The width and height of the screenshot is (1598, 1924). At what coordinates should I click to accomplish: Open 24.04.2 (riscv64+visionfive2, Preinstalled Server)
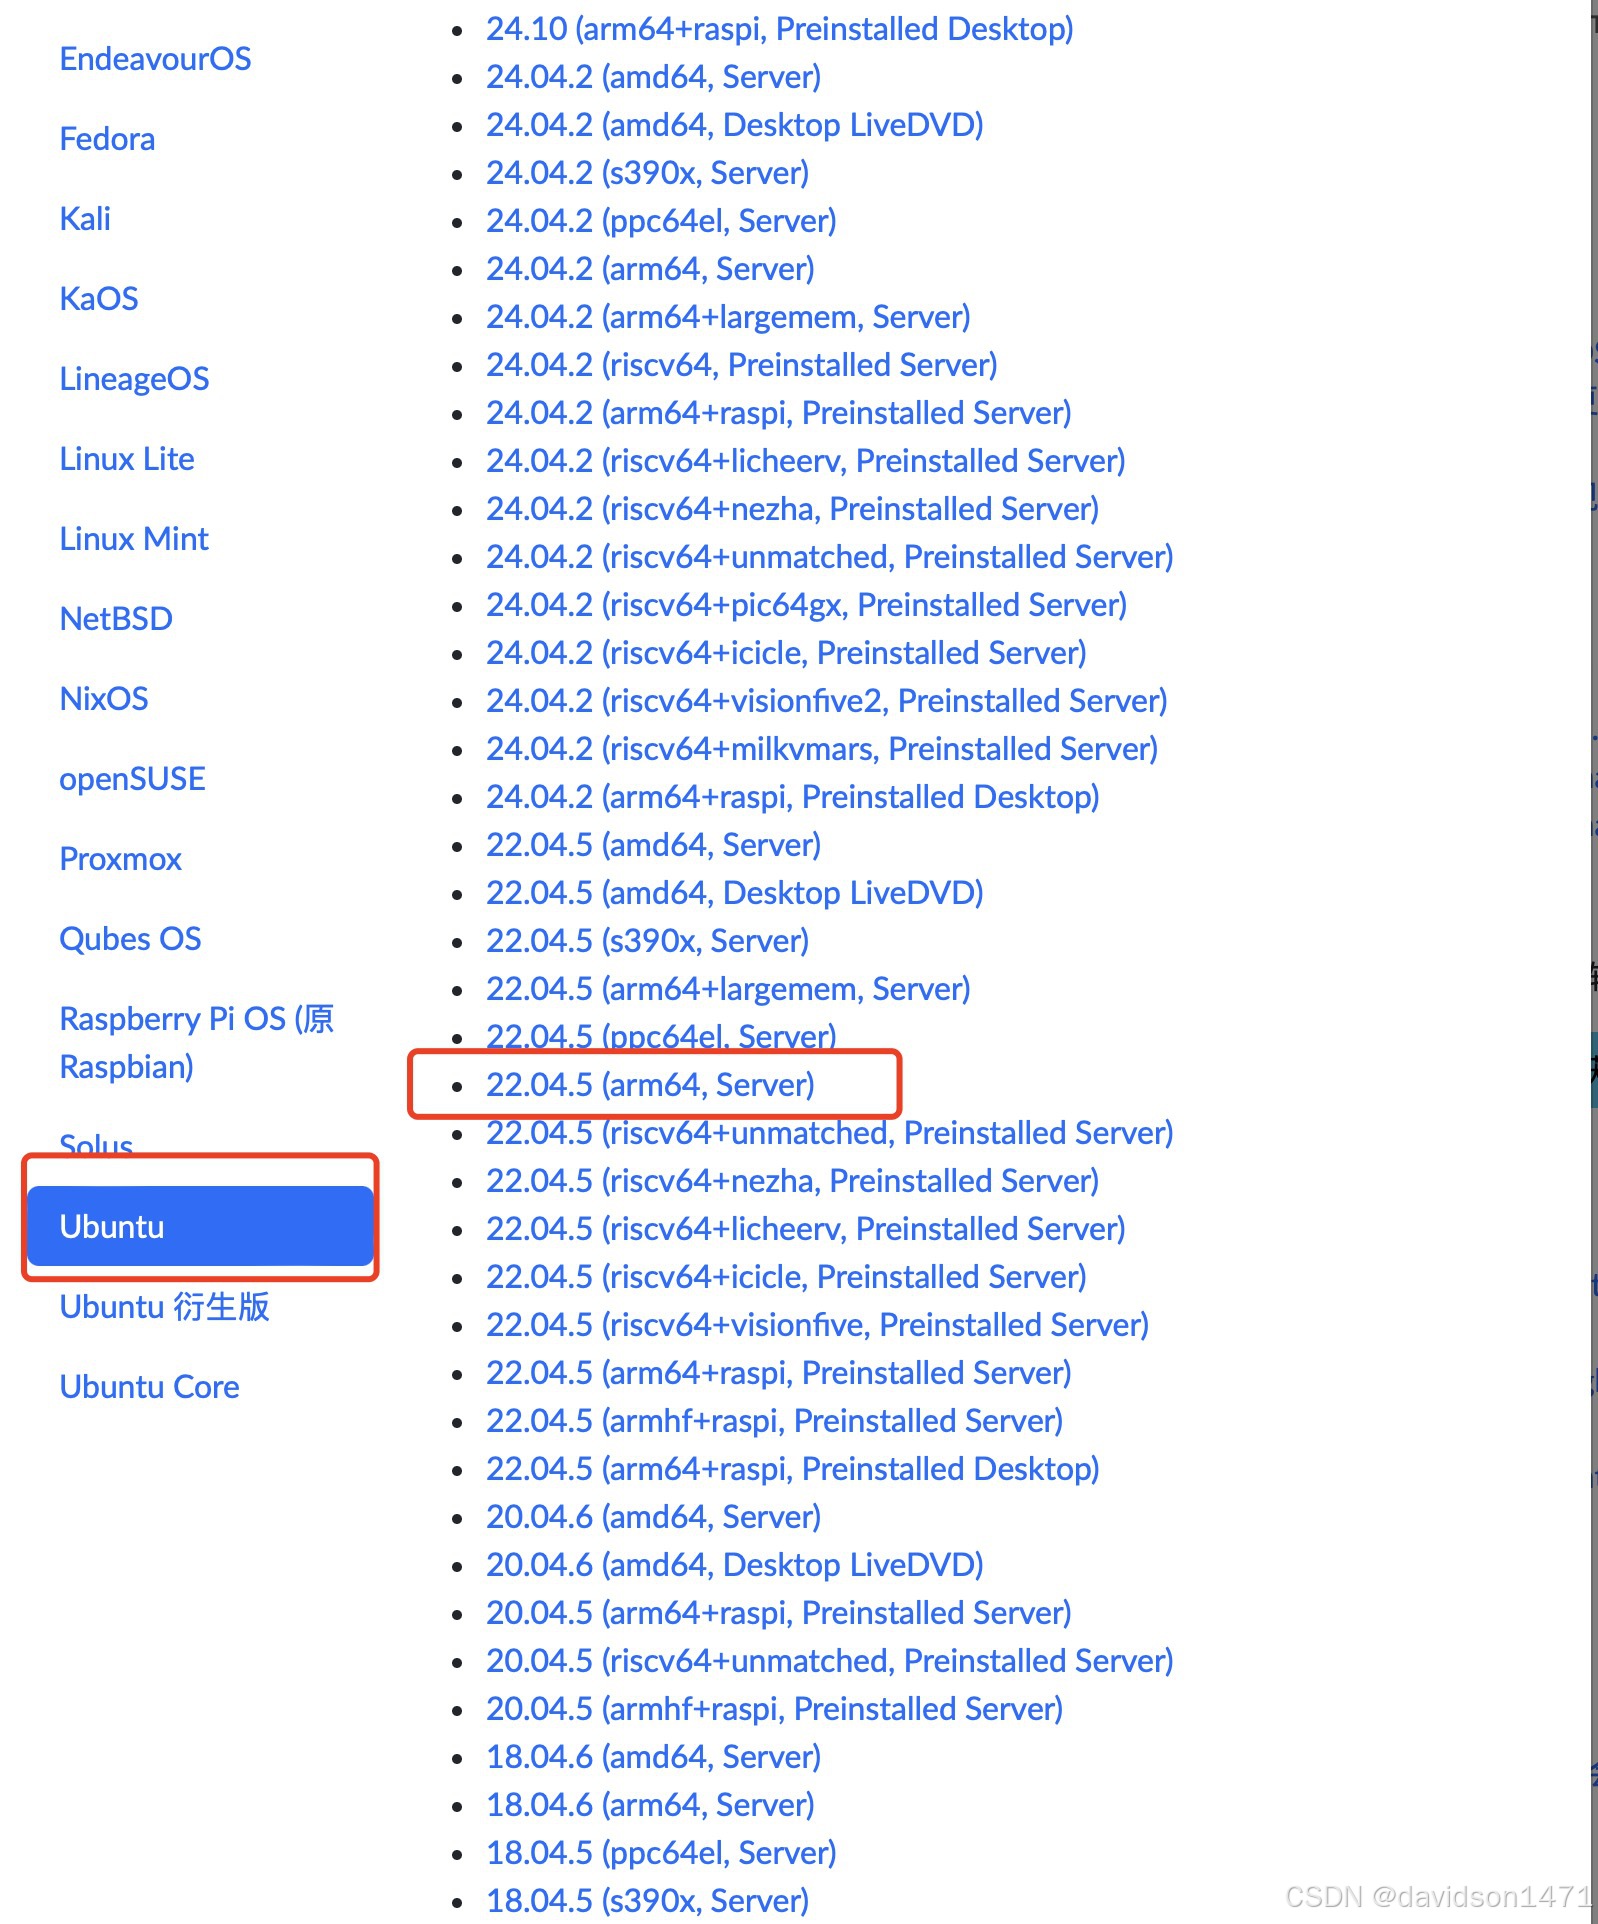(x=827, y=701)
